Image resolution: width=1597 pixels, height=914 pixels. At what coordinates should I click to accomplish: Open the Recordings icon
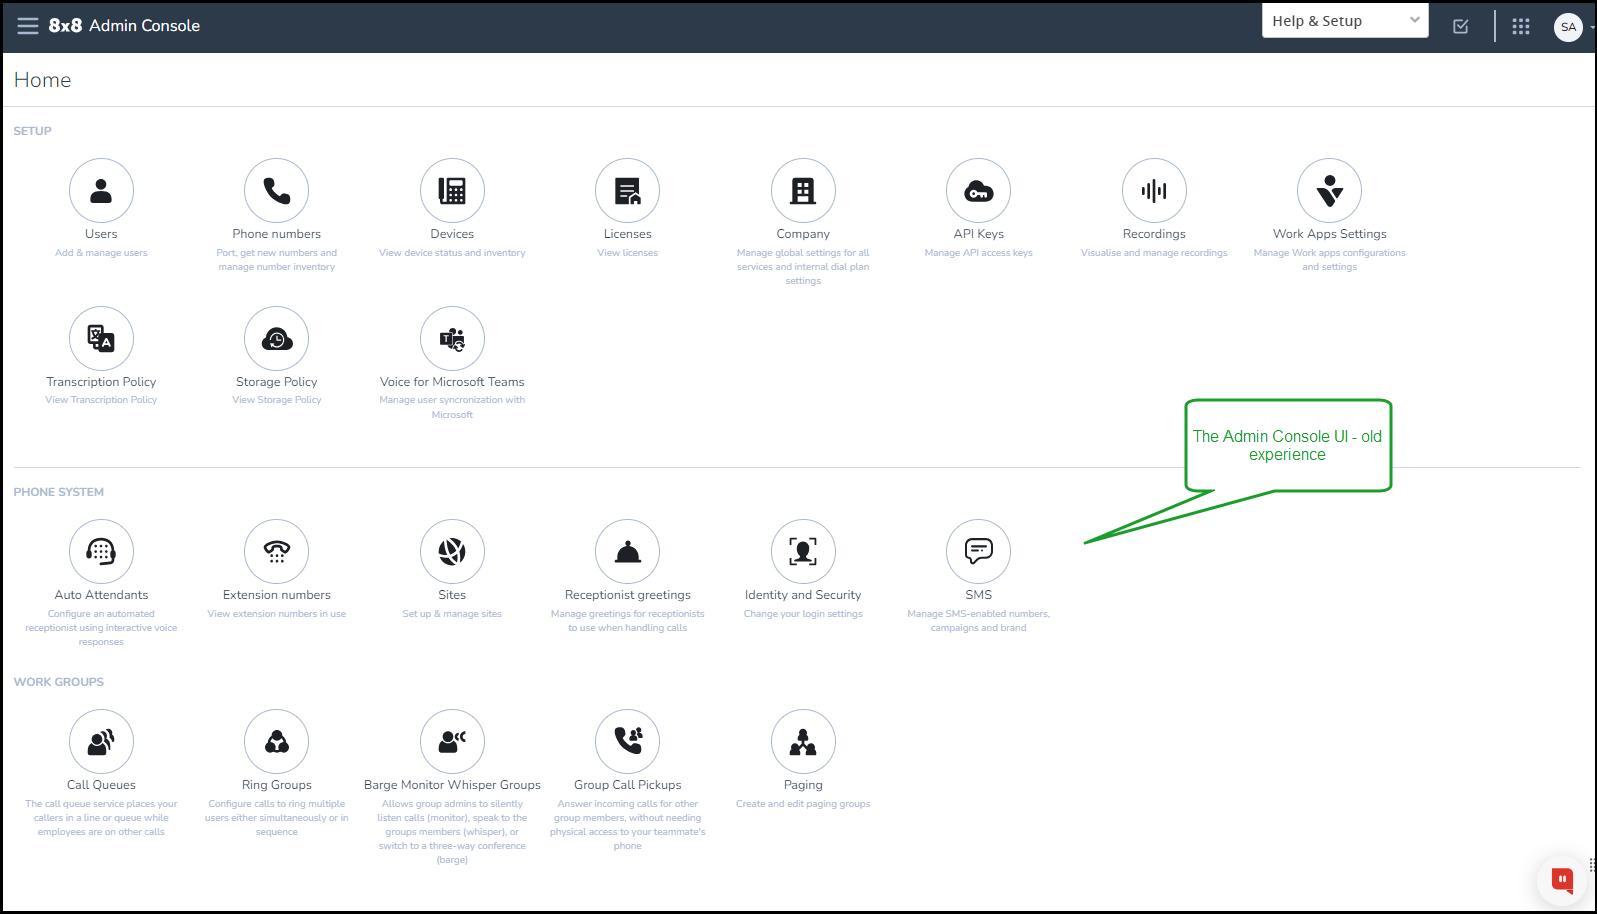[1154, 190]
